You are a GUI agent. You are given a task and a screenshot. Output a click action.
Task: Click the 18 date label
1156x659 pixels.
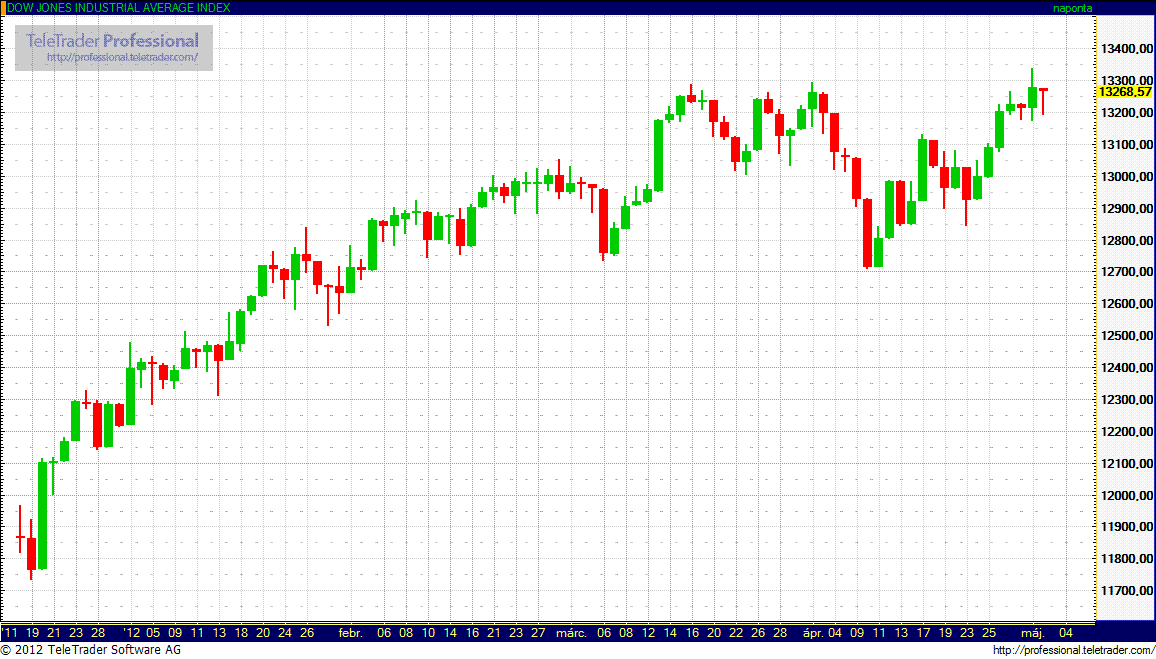point(240,632)
